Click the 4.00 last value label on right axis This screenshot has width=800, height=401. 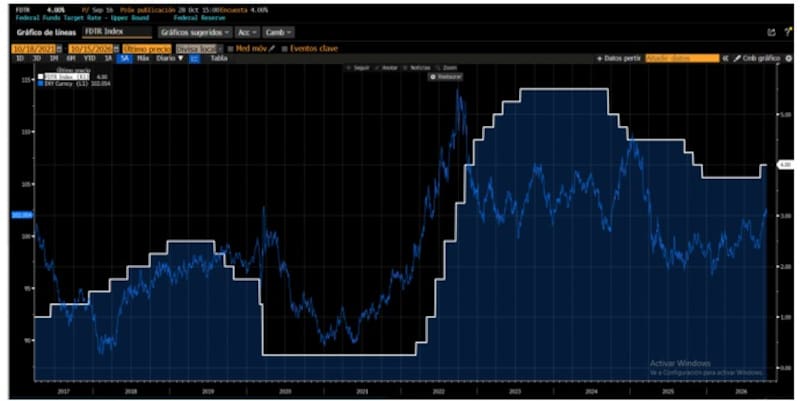784,165
